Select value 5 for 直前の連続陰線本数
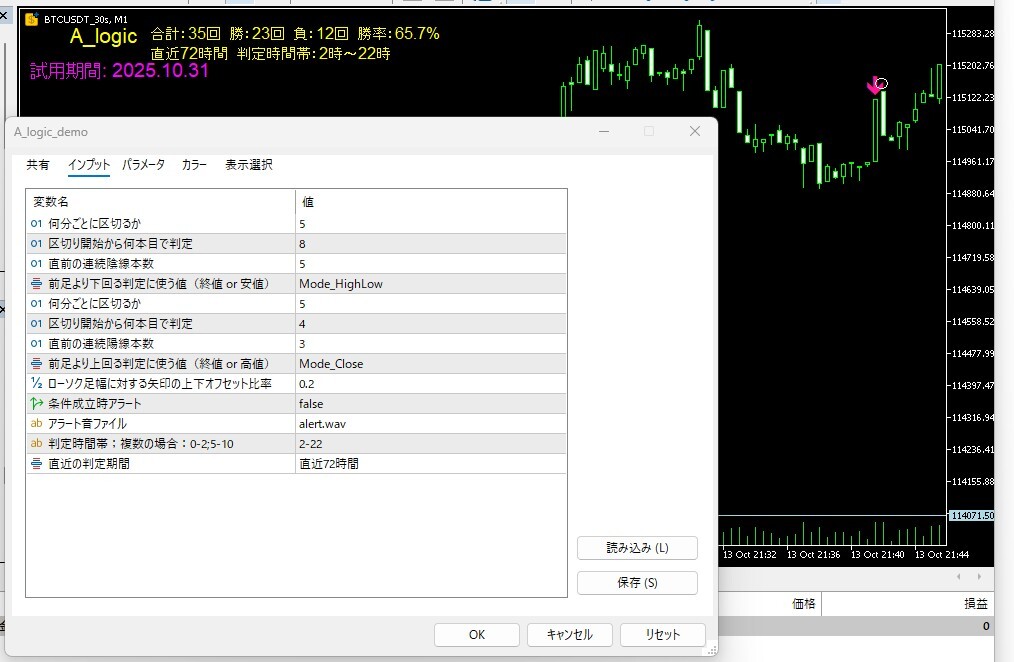Viewport: 1014px width, 662px height. 431,264
